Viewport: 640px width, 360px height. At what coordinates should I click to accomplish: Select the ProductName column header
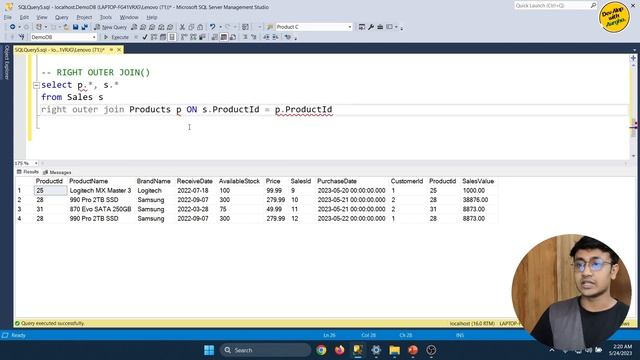(x=89, y=181)
